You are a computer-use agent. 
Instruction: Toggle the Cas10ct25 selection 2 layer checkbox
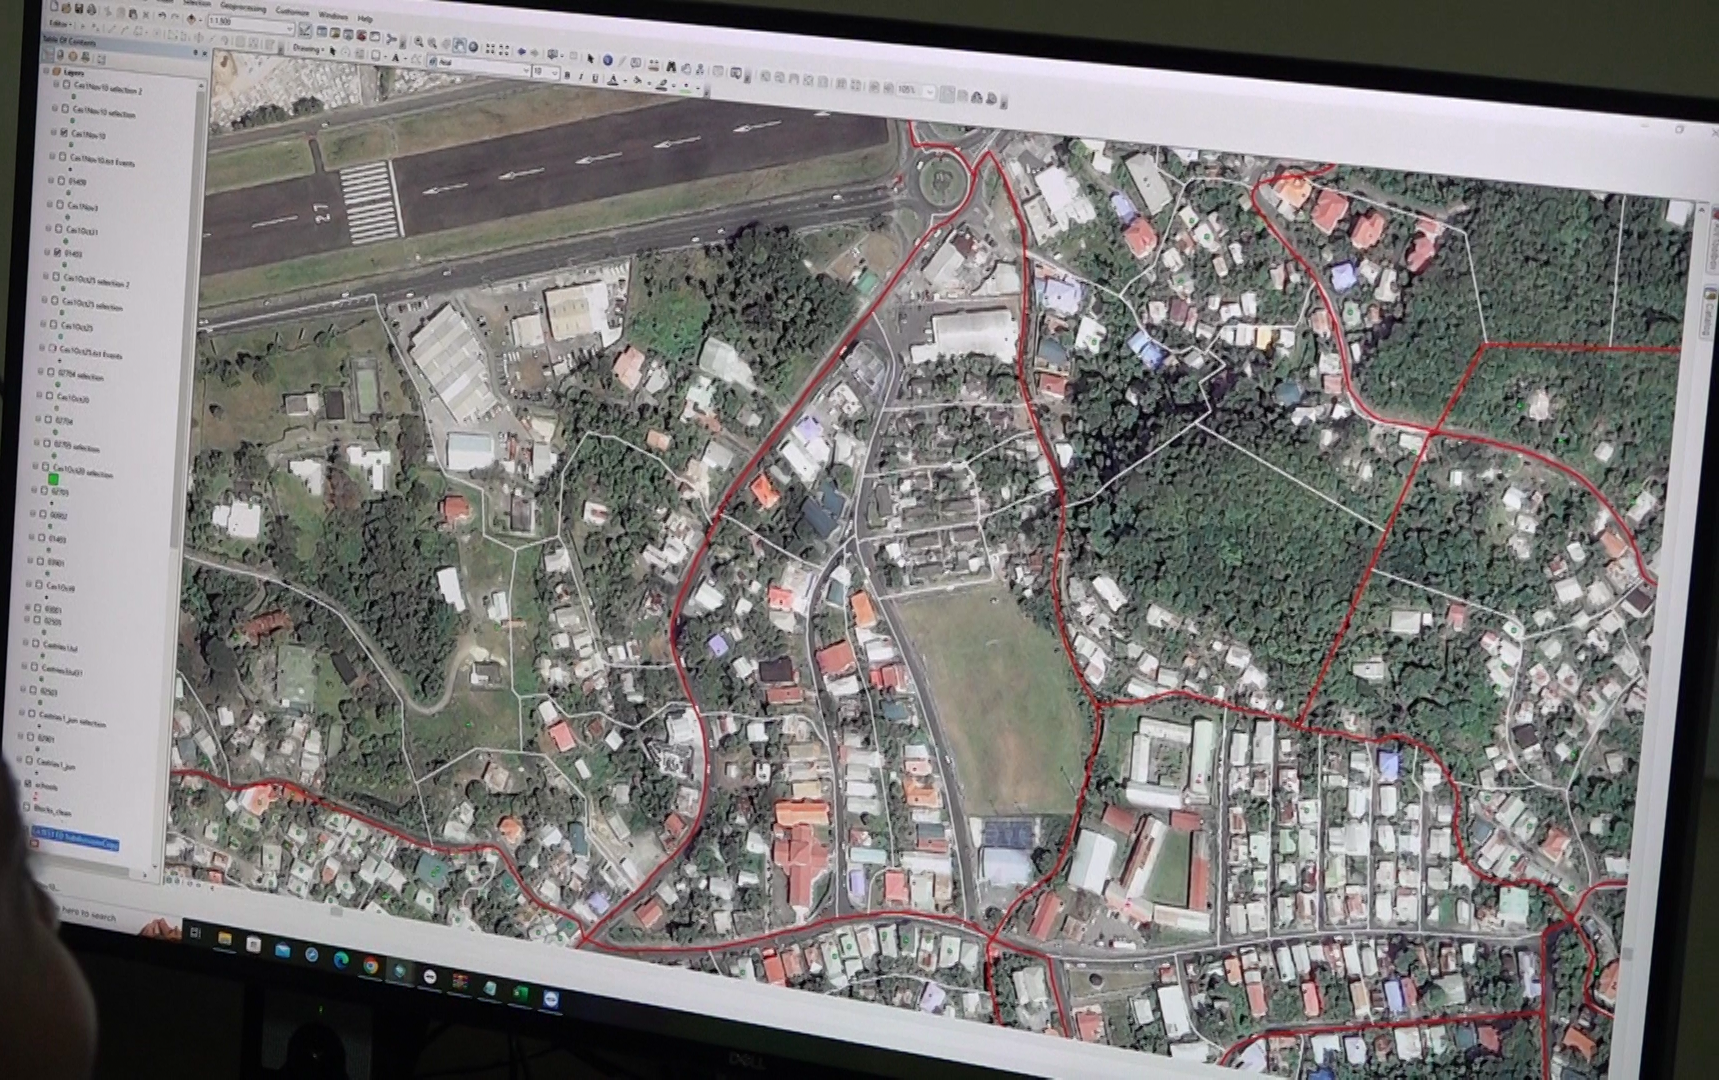tap(55, 276)
